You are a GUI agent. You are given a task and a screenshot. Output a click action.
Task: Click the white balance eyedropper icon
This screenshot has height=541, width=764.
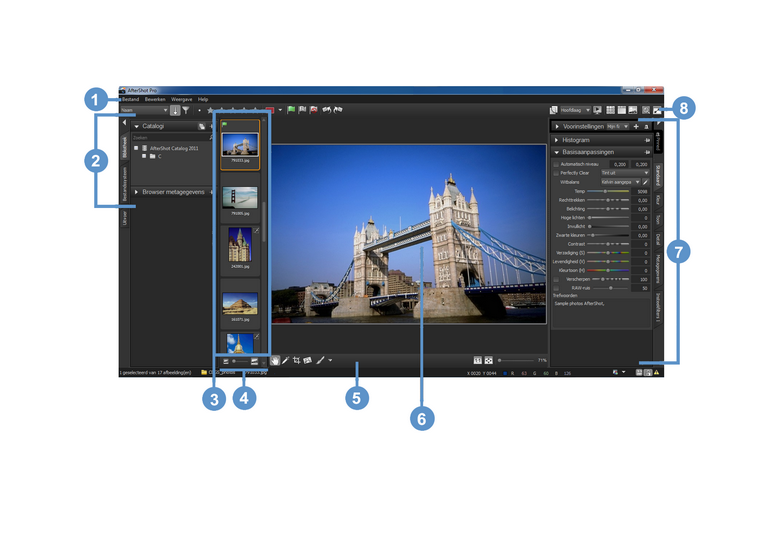point(645,181)
